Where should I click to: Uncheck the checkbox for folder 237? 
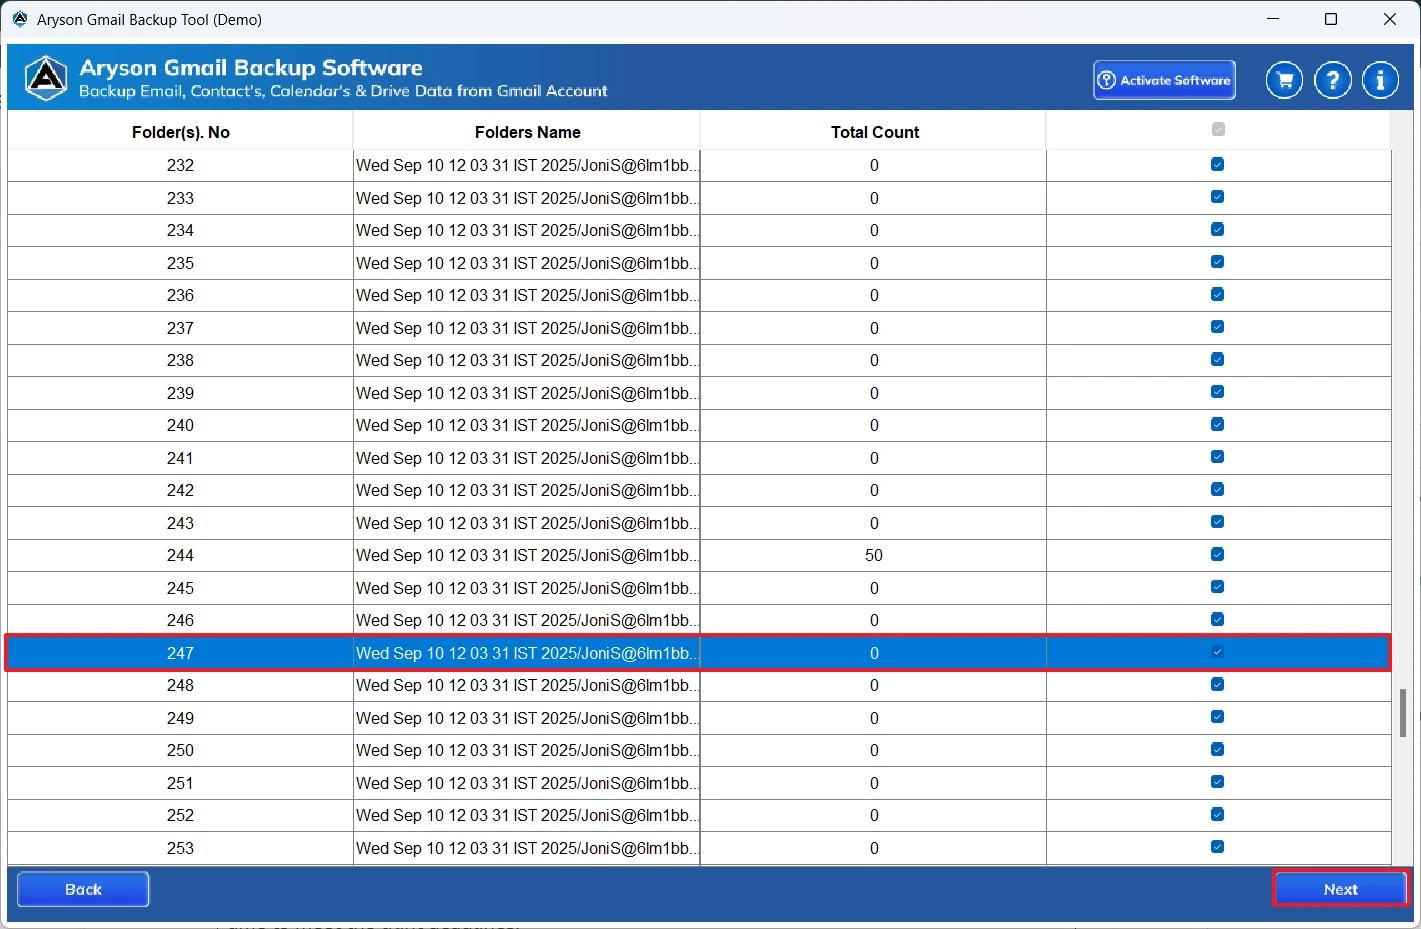point(1217,327)
